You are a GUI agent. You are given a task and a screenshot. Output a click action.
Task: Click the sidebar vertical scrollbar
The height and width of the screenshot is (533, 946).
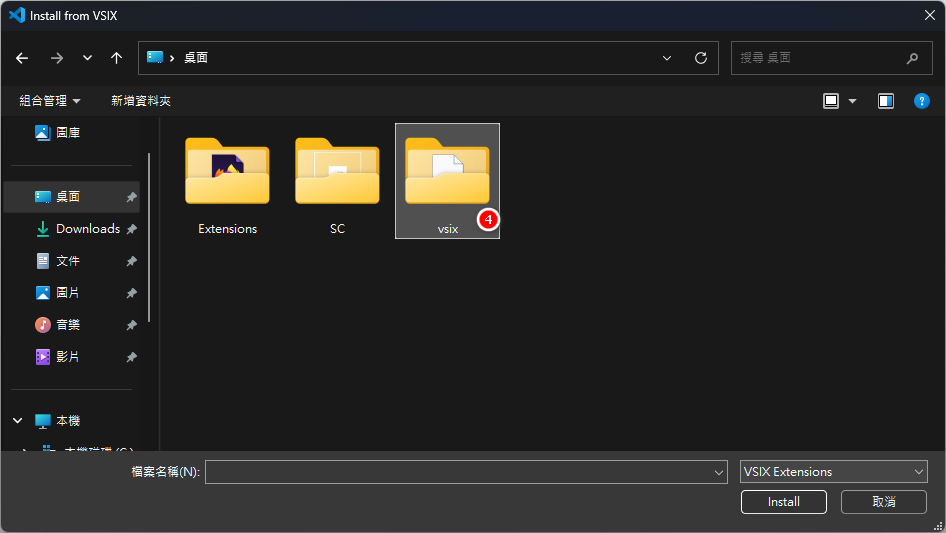(149, 237)
